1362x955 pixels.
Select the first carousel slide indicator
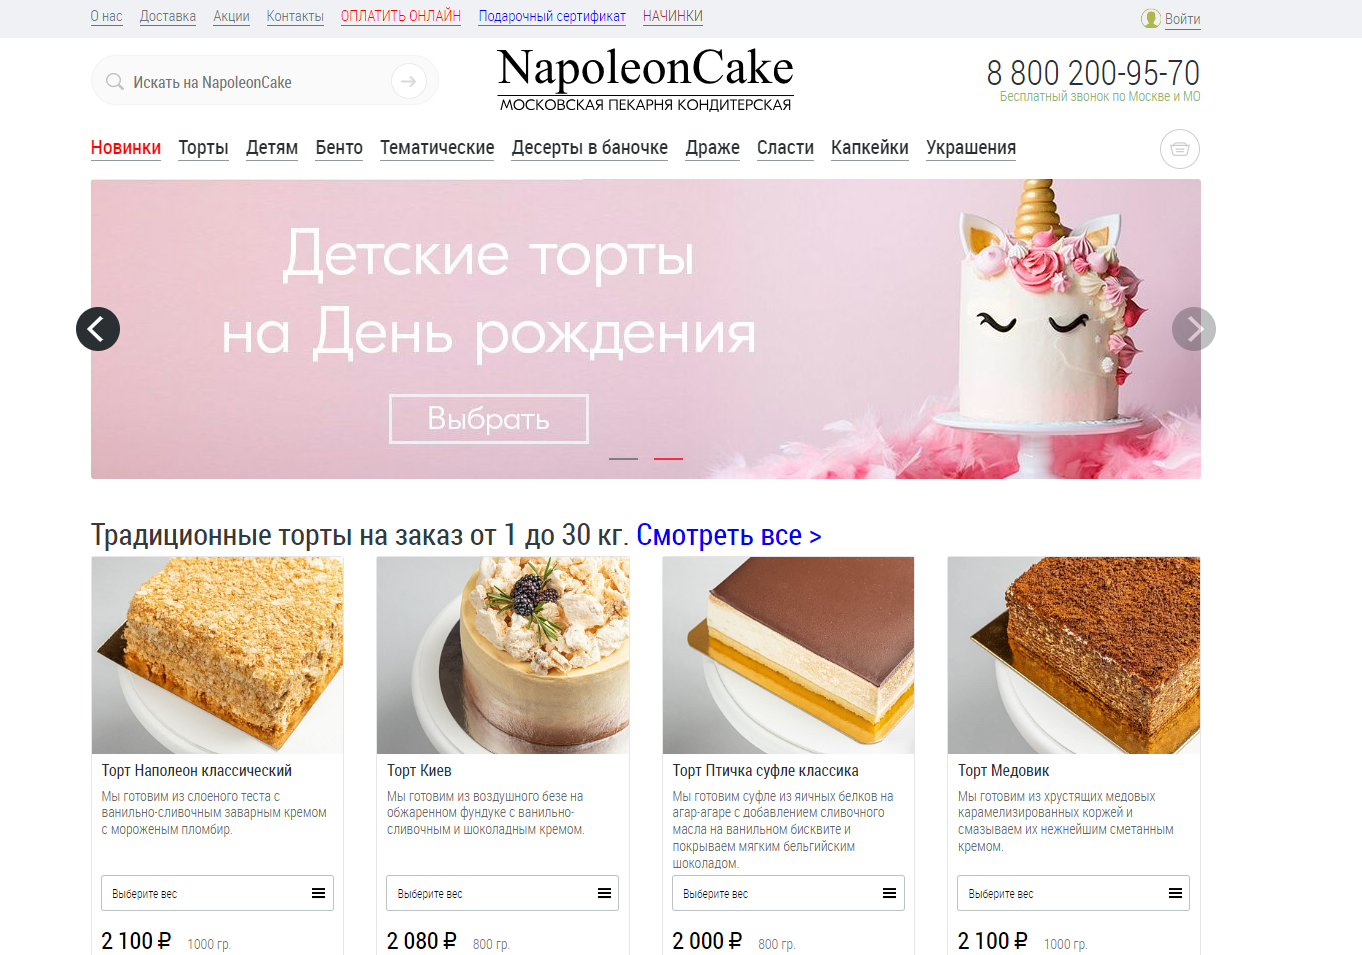click(x=623, y=458)
